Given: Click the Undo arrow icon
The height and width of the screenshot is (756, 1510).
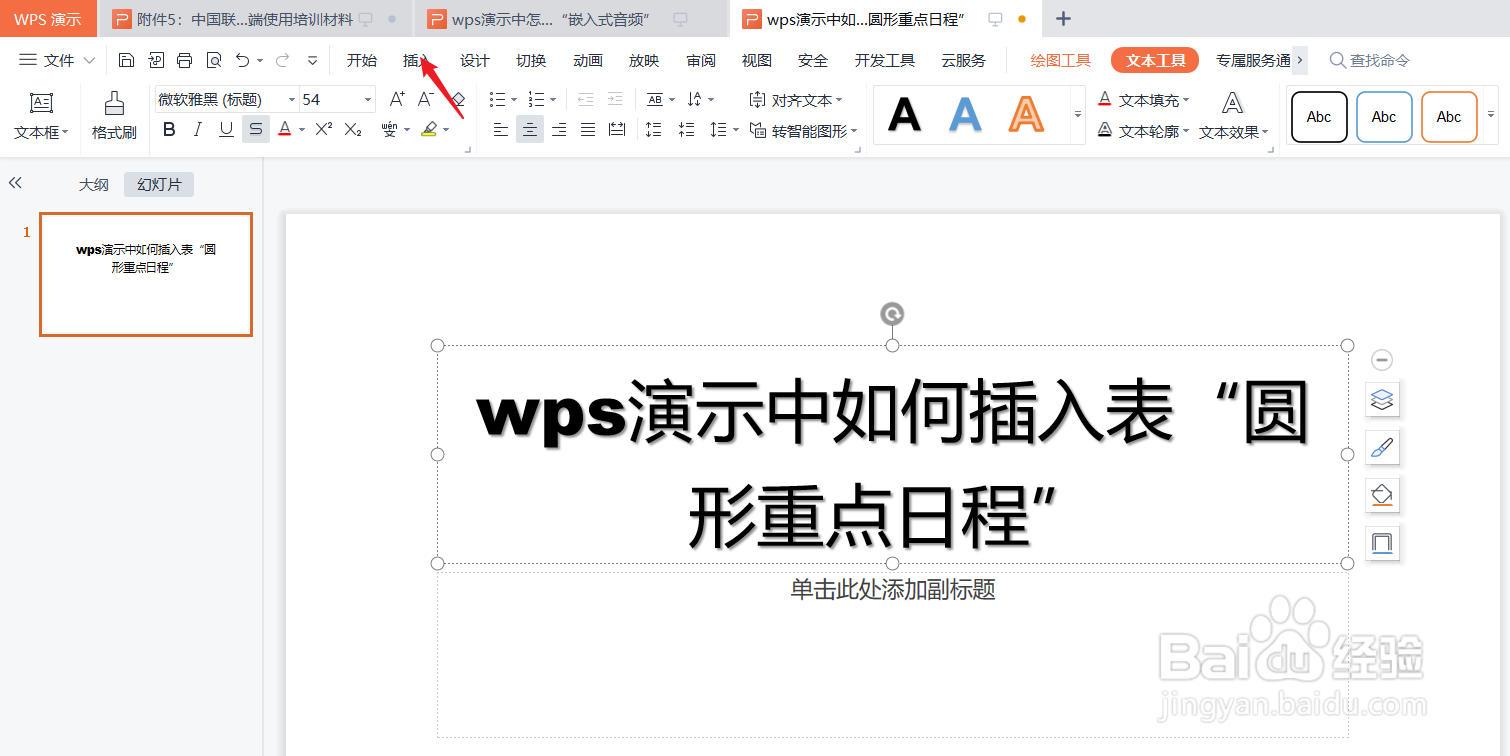Looking at the screenshot, I should tap(243, 61).
